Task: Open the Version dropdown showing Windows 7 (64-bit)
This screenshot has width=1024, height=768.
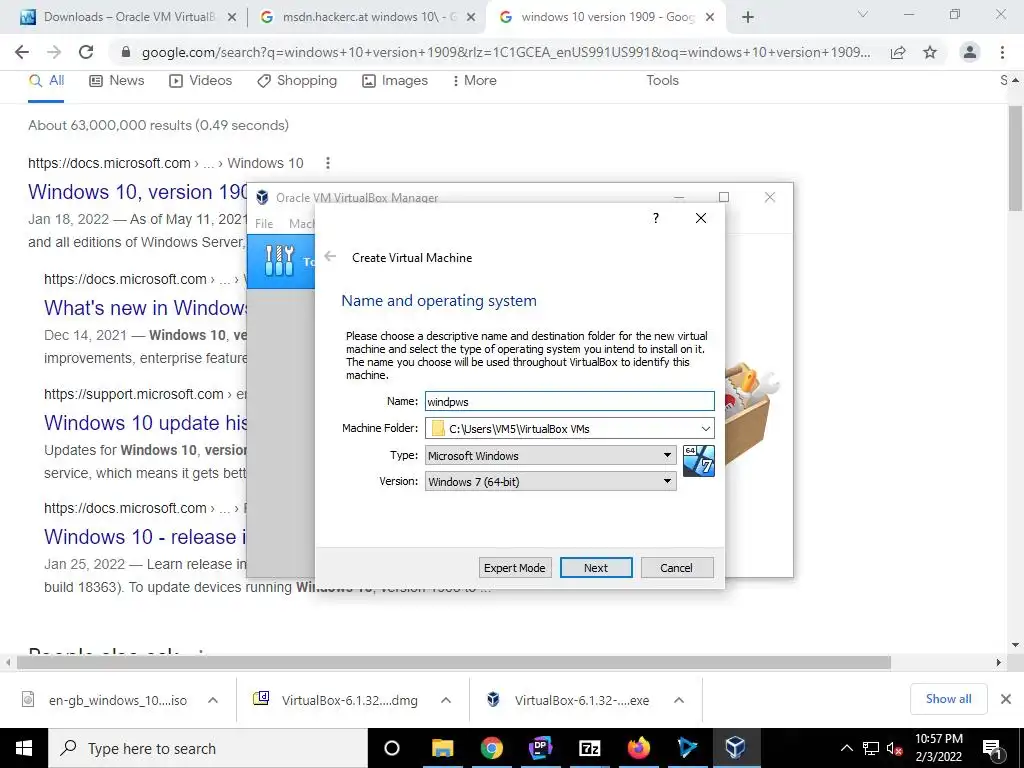Action: coord(551,481)
